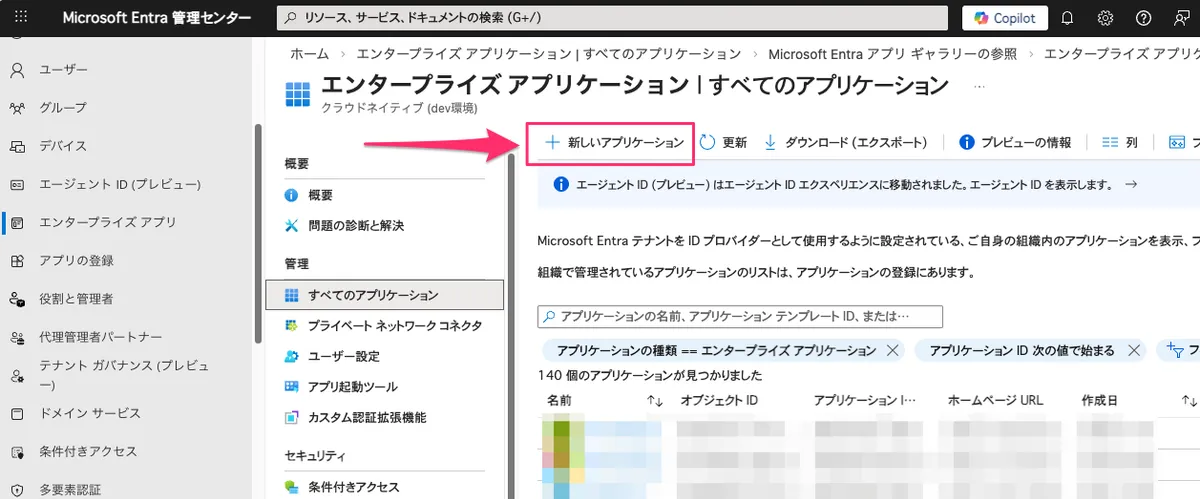
Task: Open the notifications bell
Action: pos(1067,17)
